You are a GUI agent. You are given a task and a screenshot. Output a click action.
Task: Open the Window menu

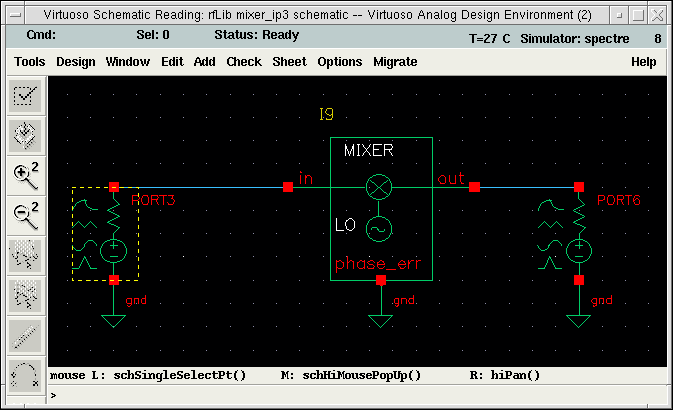(x=128, y=62)
